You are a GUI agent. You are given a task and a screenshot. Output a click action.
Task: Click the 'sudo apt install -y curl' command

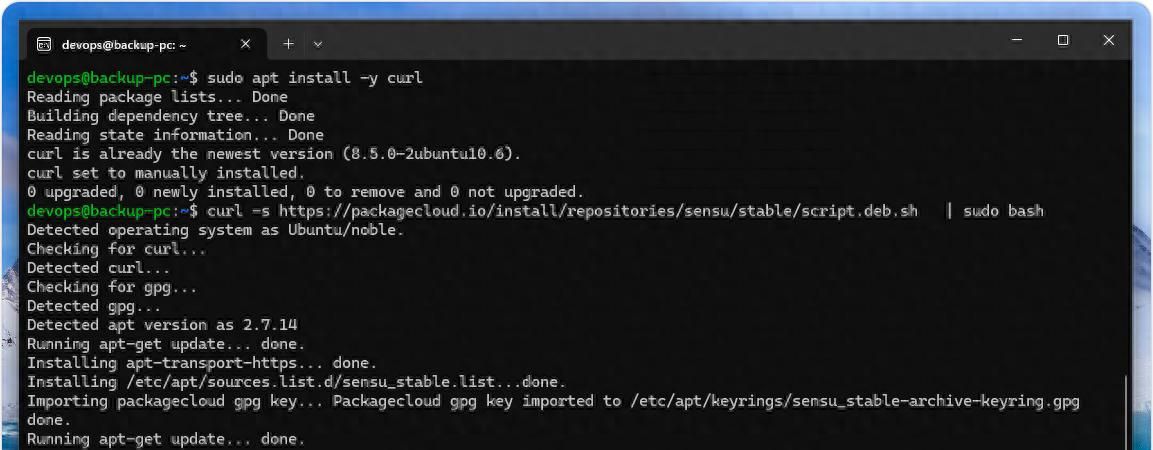(315, 78)
